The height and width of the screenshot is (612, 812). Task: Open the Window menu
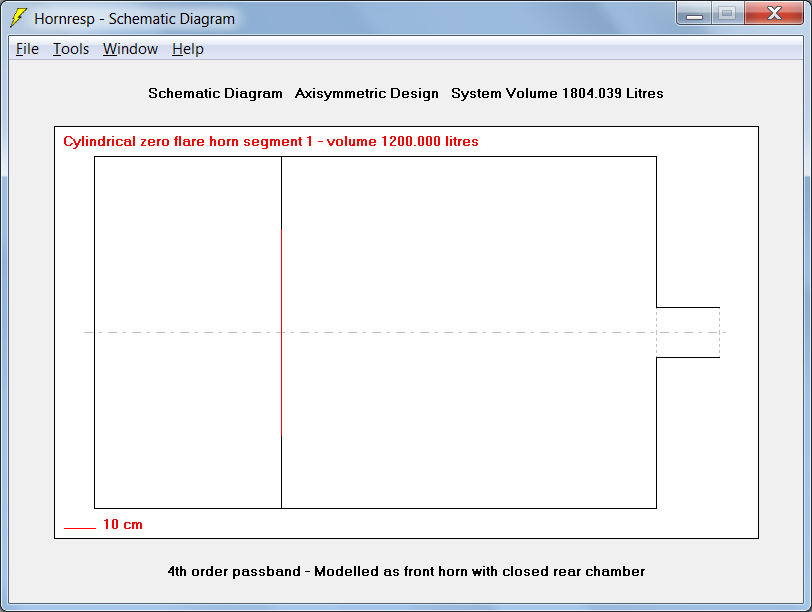(x=130, y=49)
